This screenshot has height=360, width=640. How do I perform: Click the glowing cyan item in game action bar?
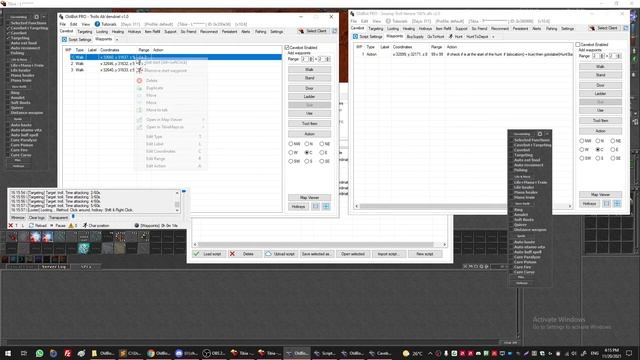pos(84,248)
